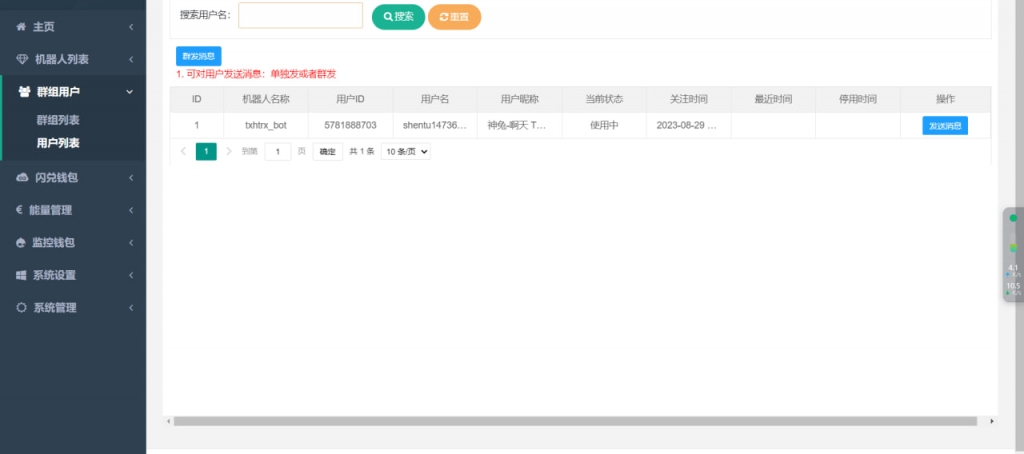Click the green dot on floating widget
This screenshot has width=1024, height=454.
(1013, 218)
